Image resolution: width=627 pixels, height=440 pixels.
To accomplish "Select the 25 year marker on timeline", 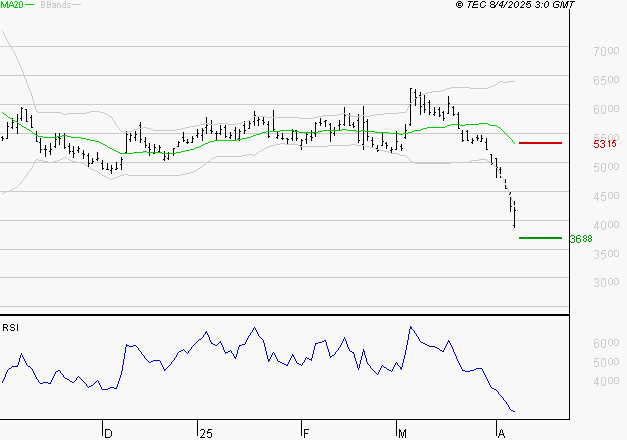I will pyautogui.click(x=206, y=433).
